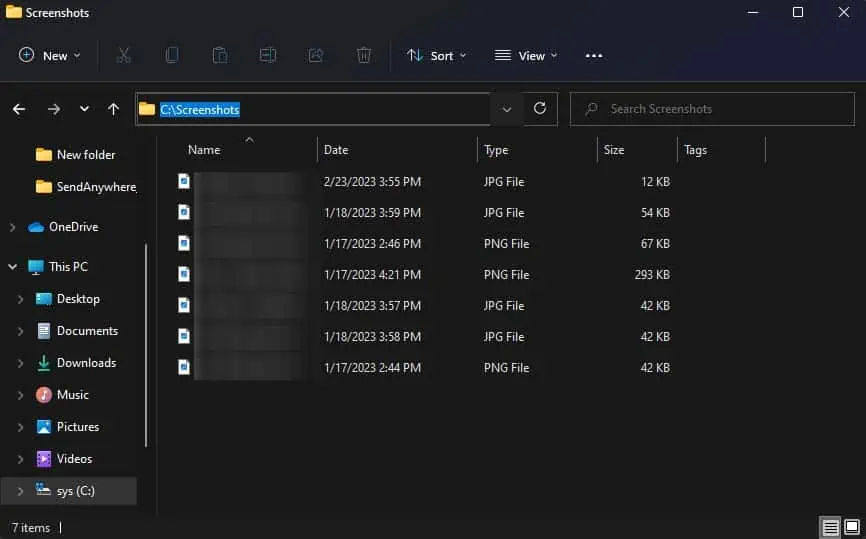Open recent locations dropdown arrow

[x=84, y=108]
